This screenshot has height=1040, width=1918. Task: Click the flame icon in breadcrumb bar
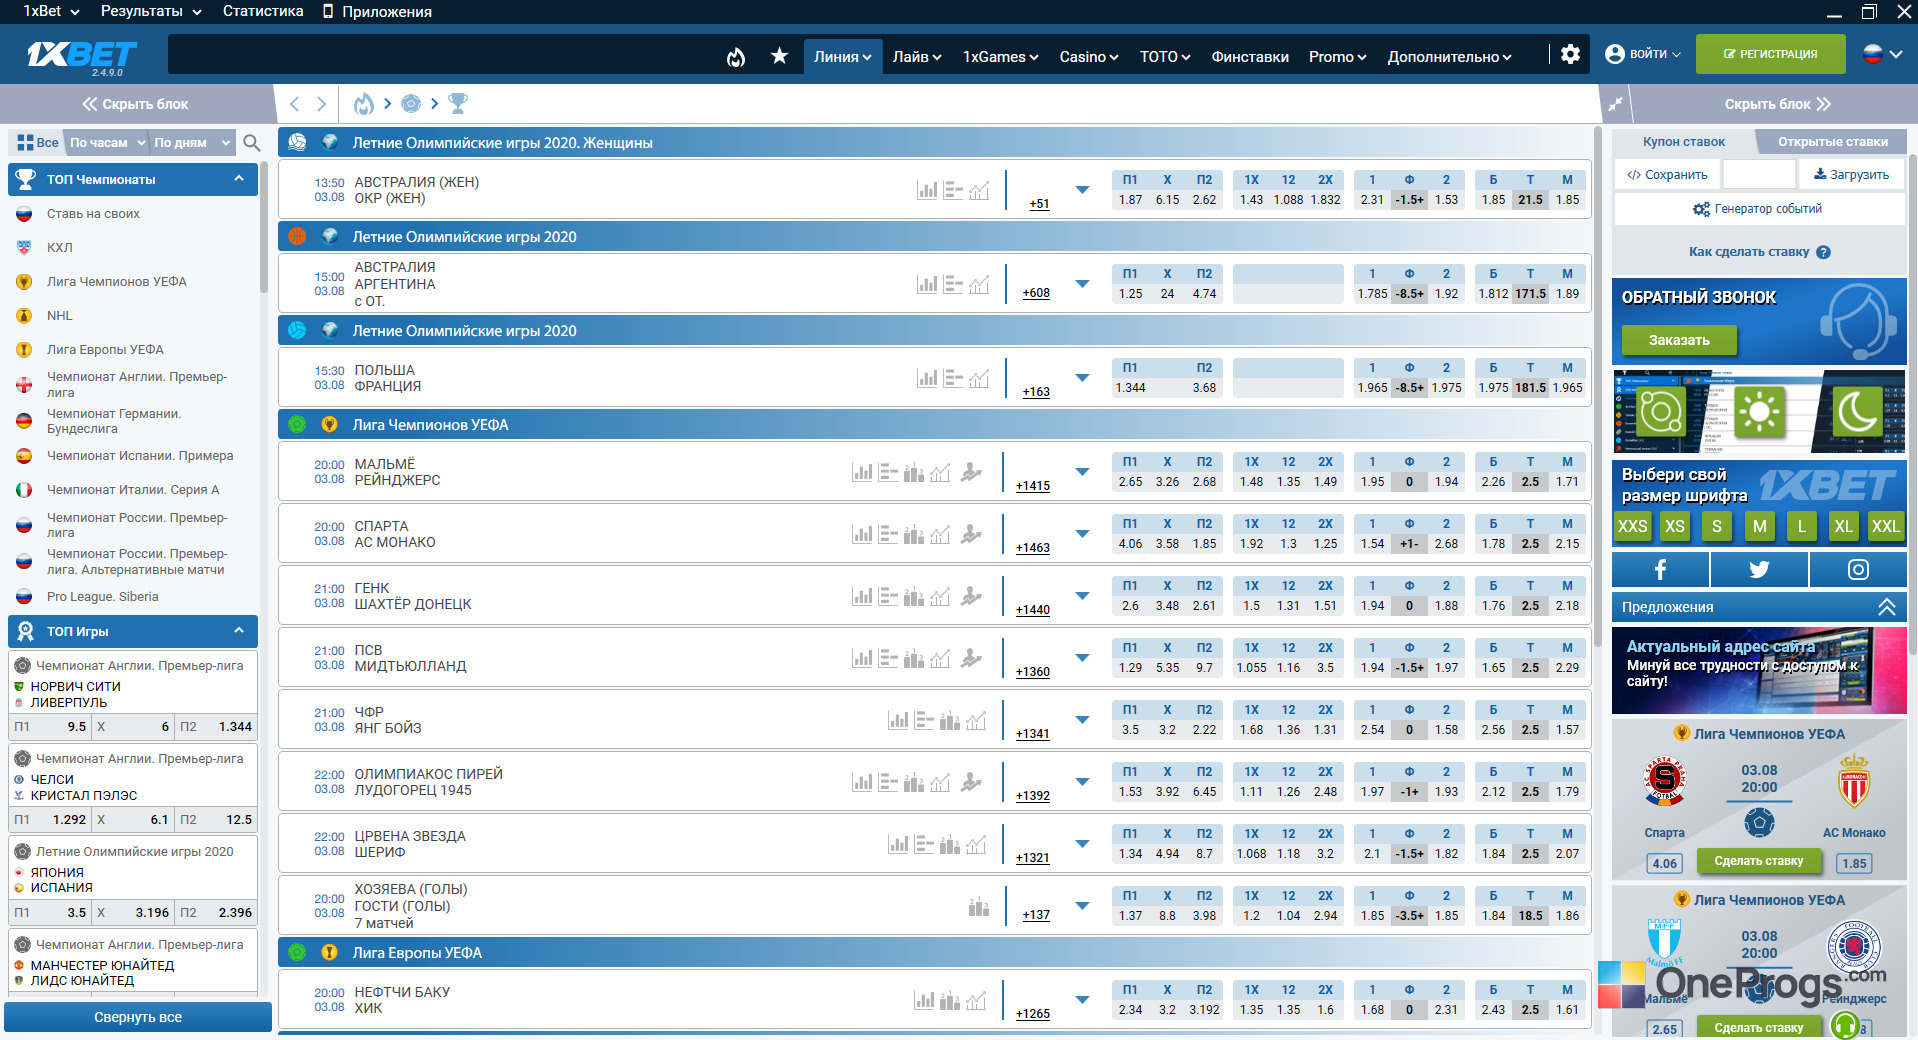[364, 103]
